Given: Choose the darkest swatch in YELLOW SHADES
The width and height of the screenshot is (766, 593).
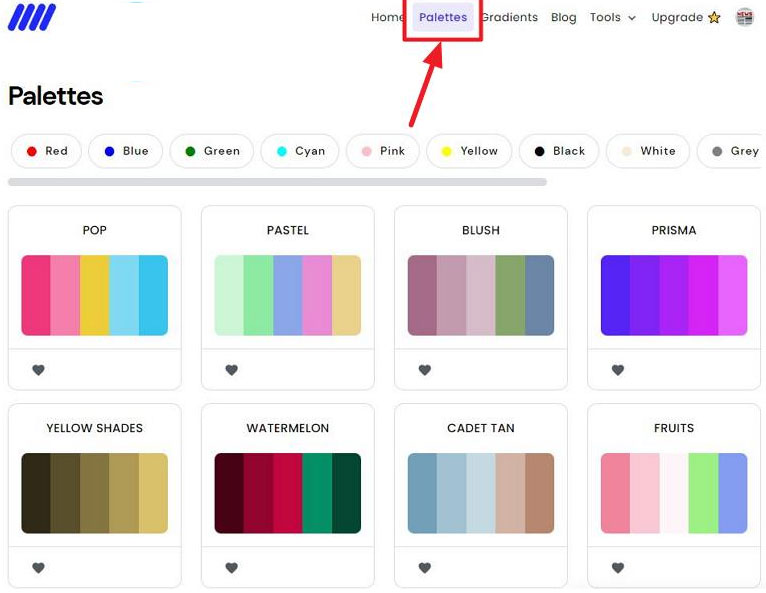Looking at the screenshot, I should [36, 493].
